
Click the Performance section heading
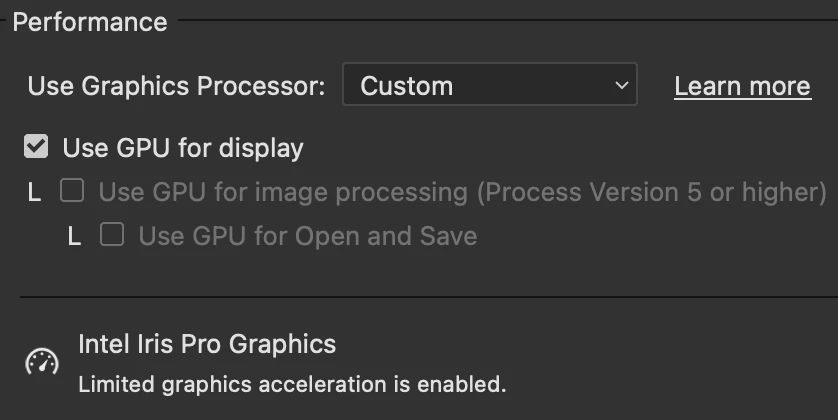pos(90,22)
